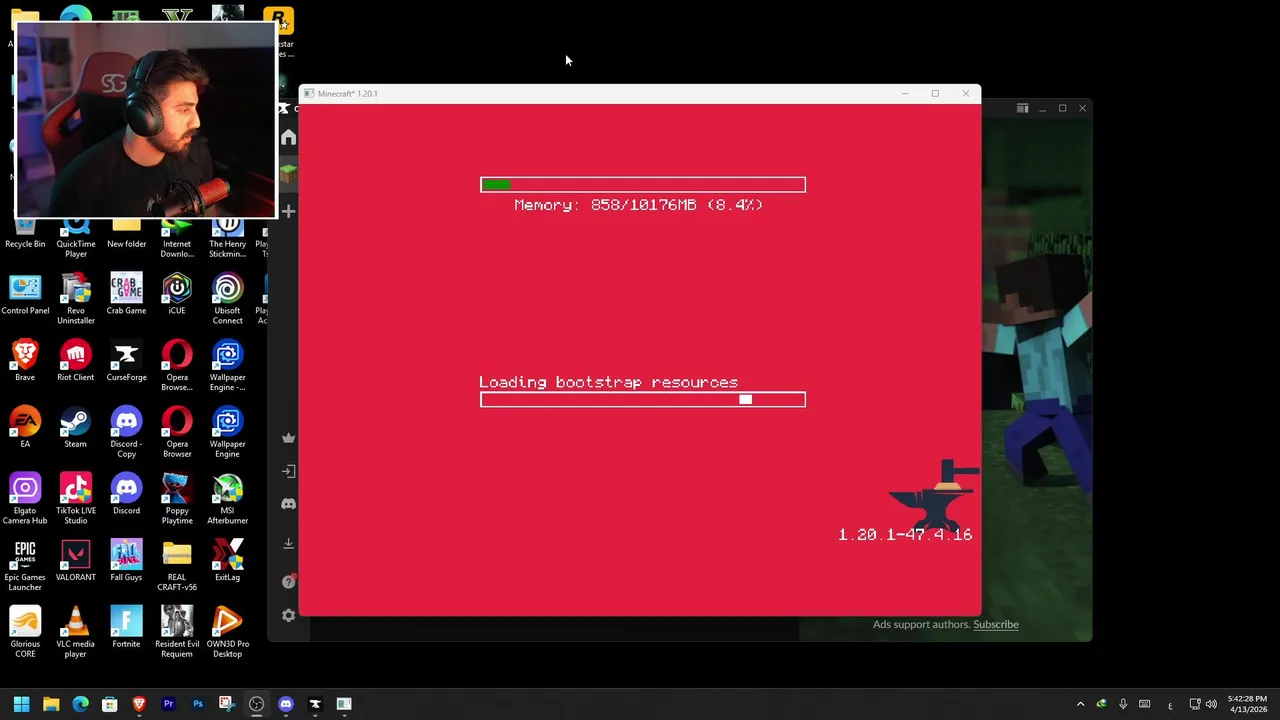Open the crown premium icon in CurseForge sidebar
Screen dimensions: 1280x720
(288, 438)
